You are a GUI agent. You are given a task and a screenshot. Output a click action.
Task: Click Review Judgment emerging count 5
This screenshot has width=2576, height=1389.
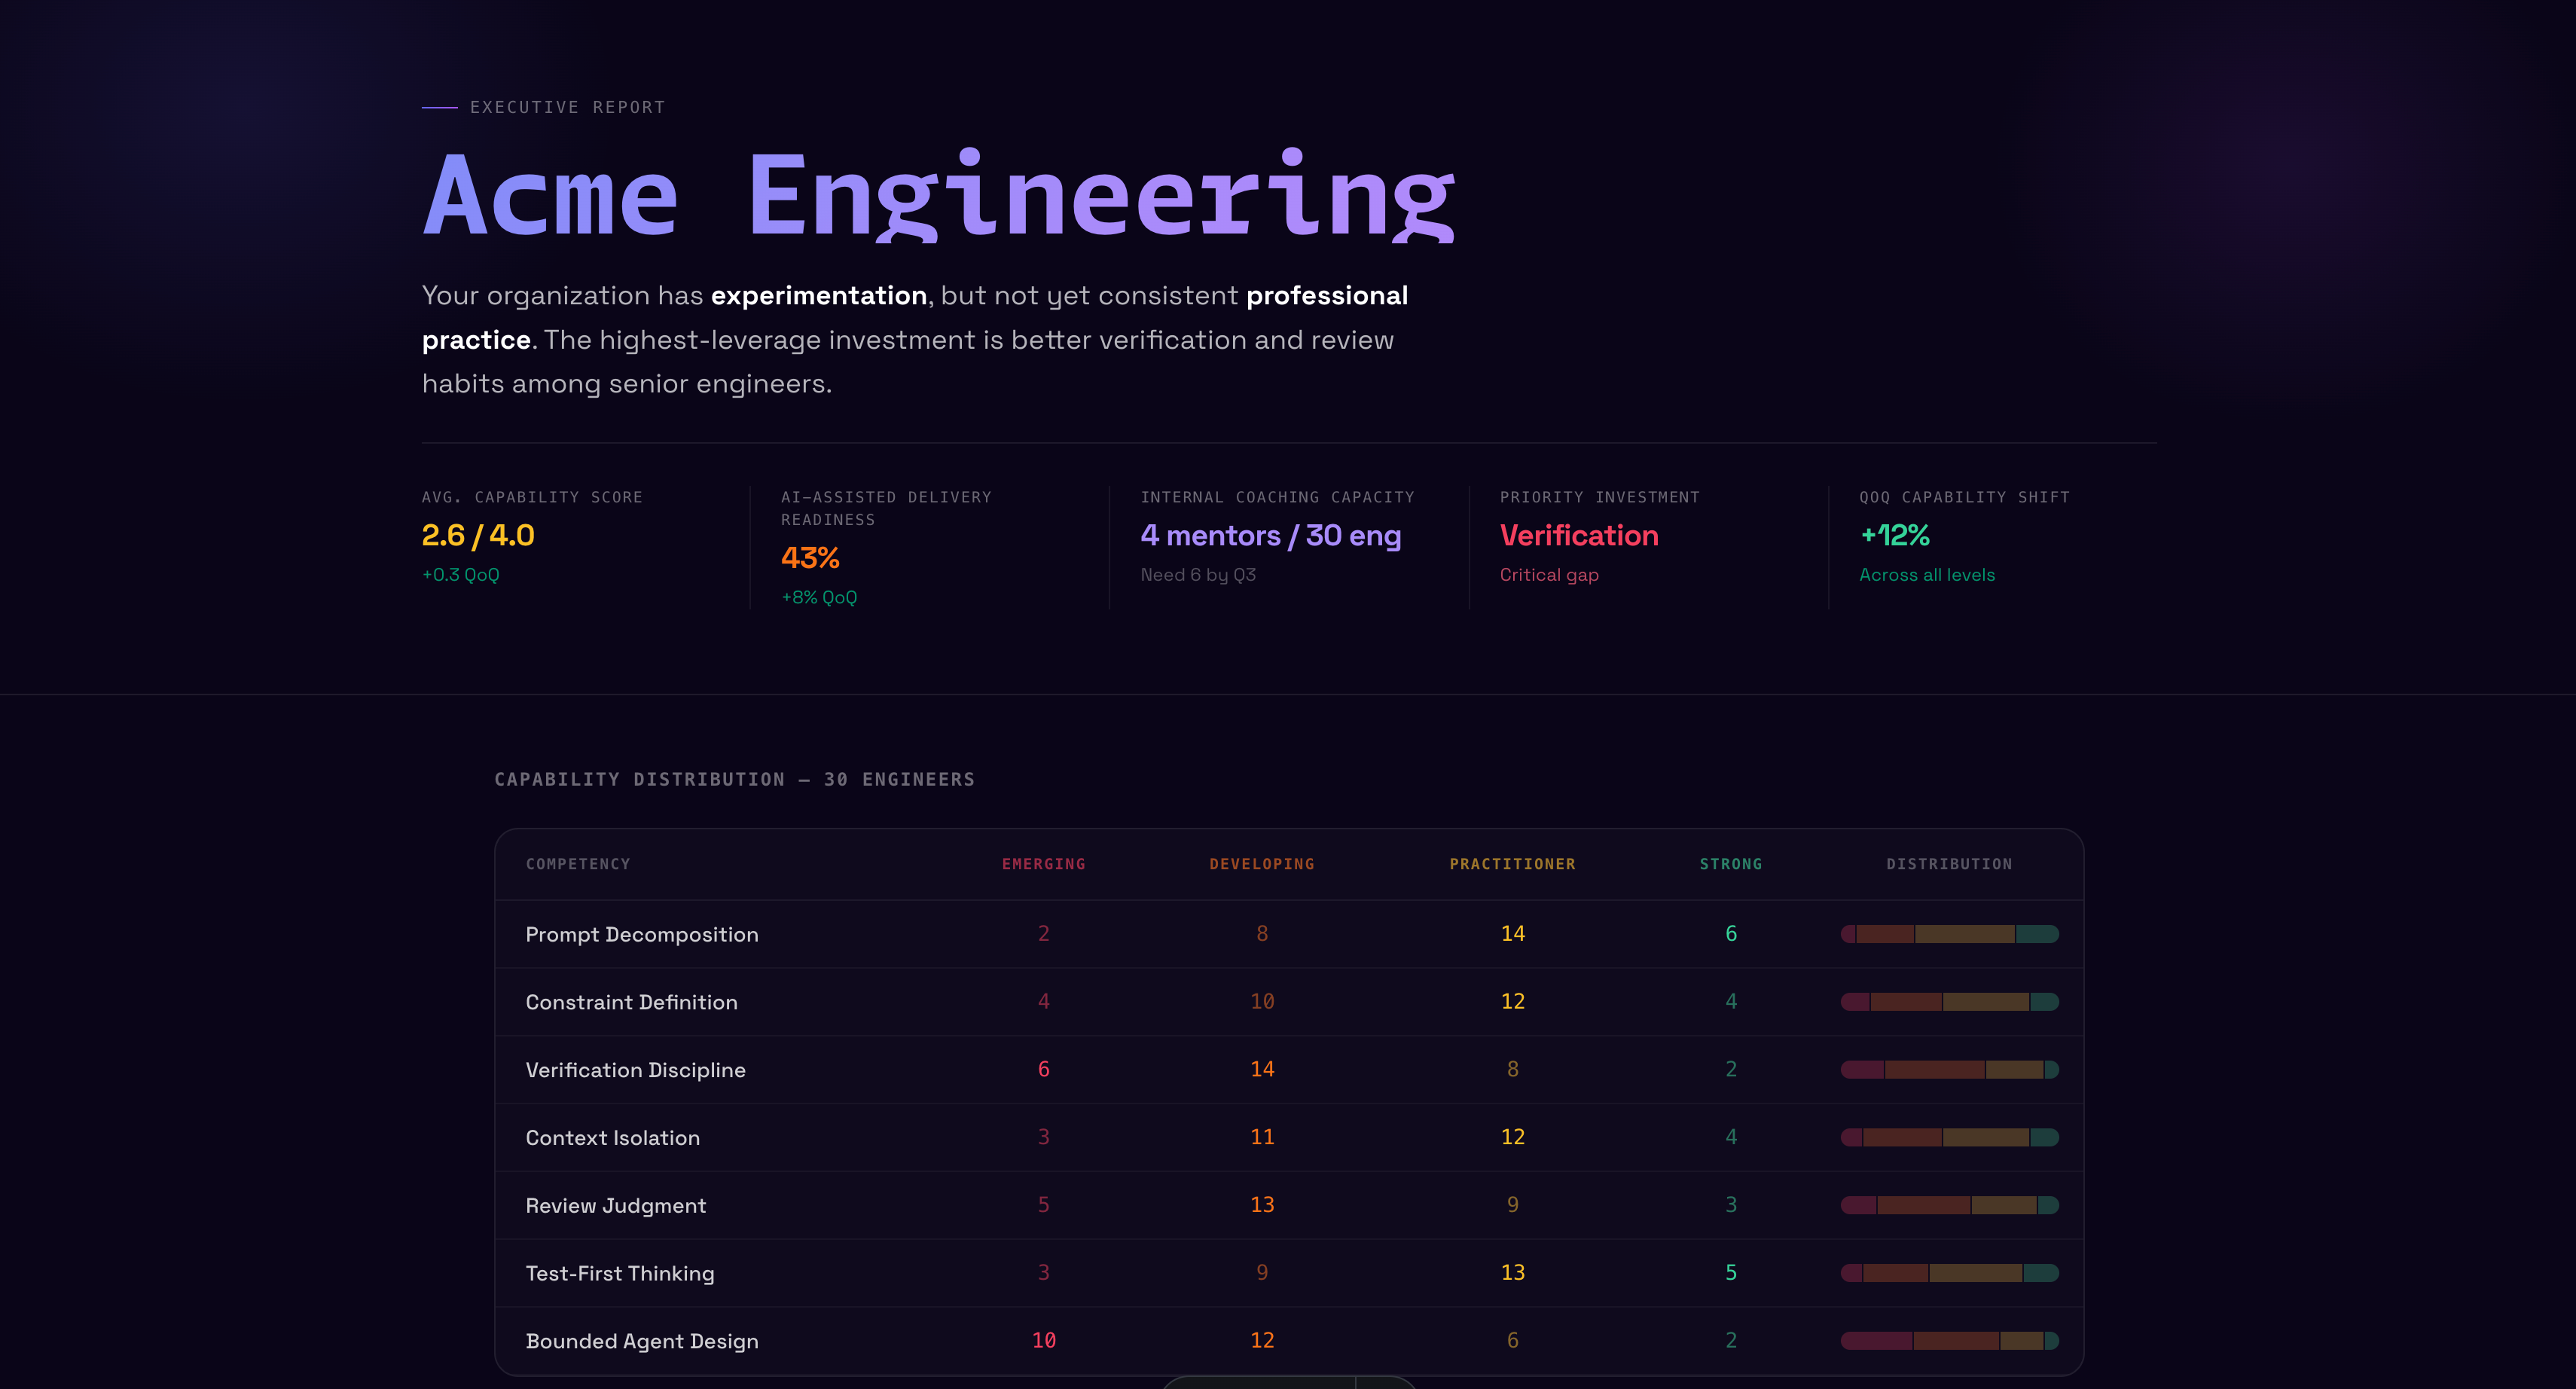[1043, 1205]
